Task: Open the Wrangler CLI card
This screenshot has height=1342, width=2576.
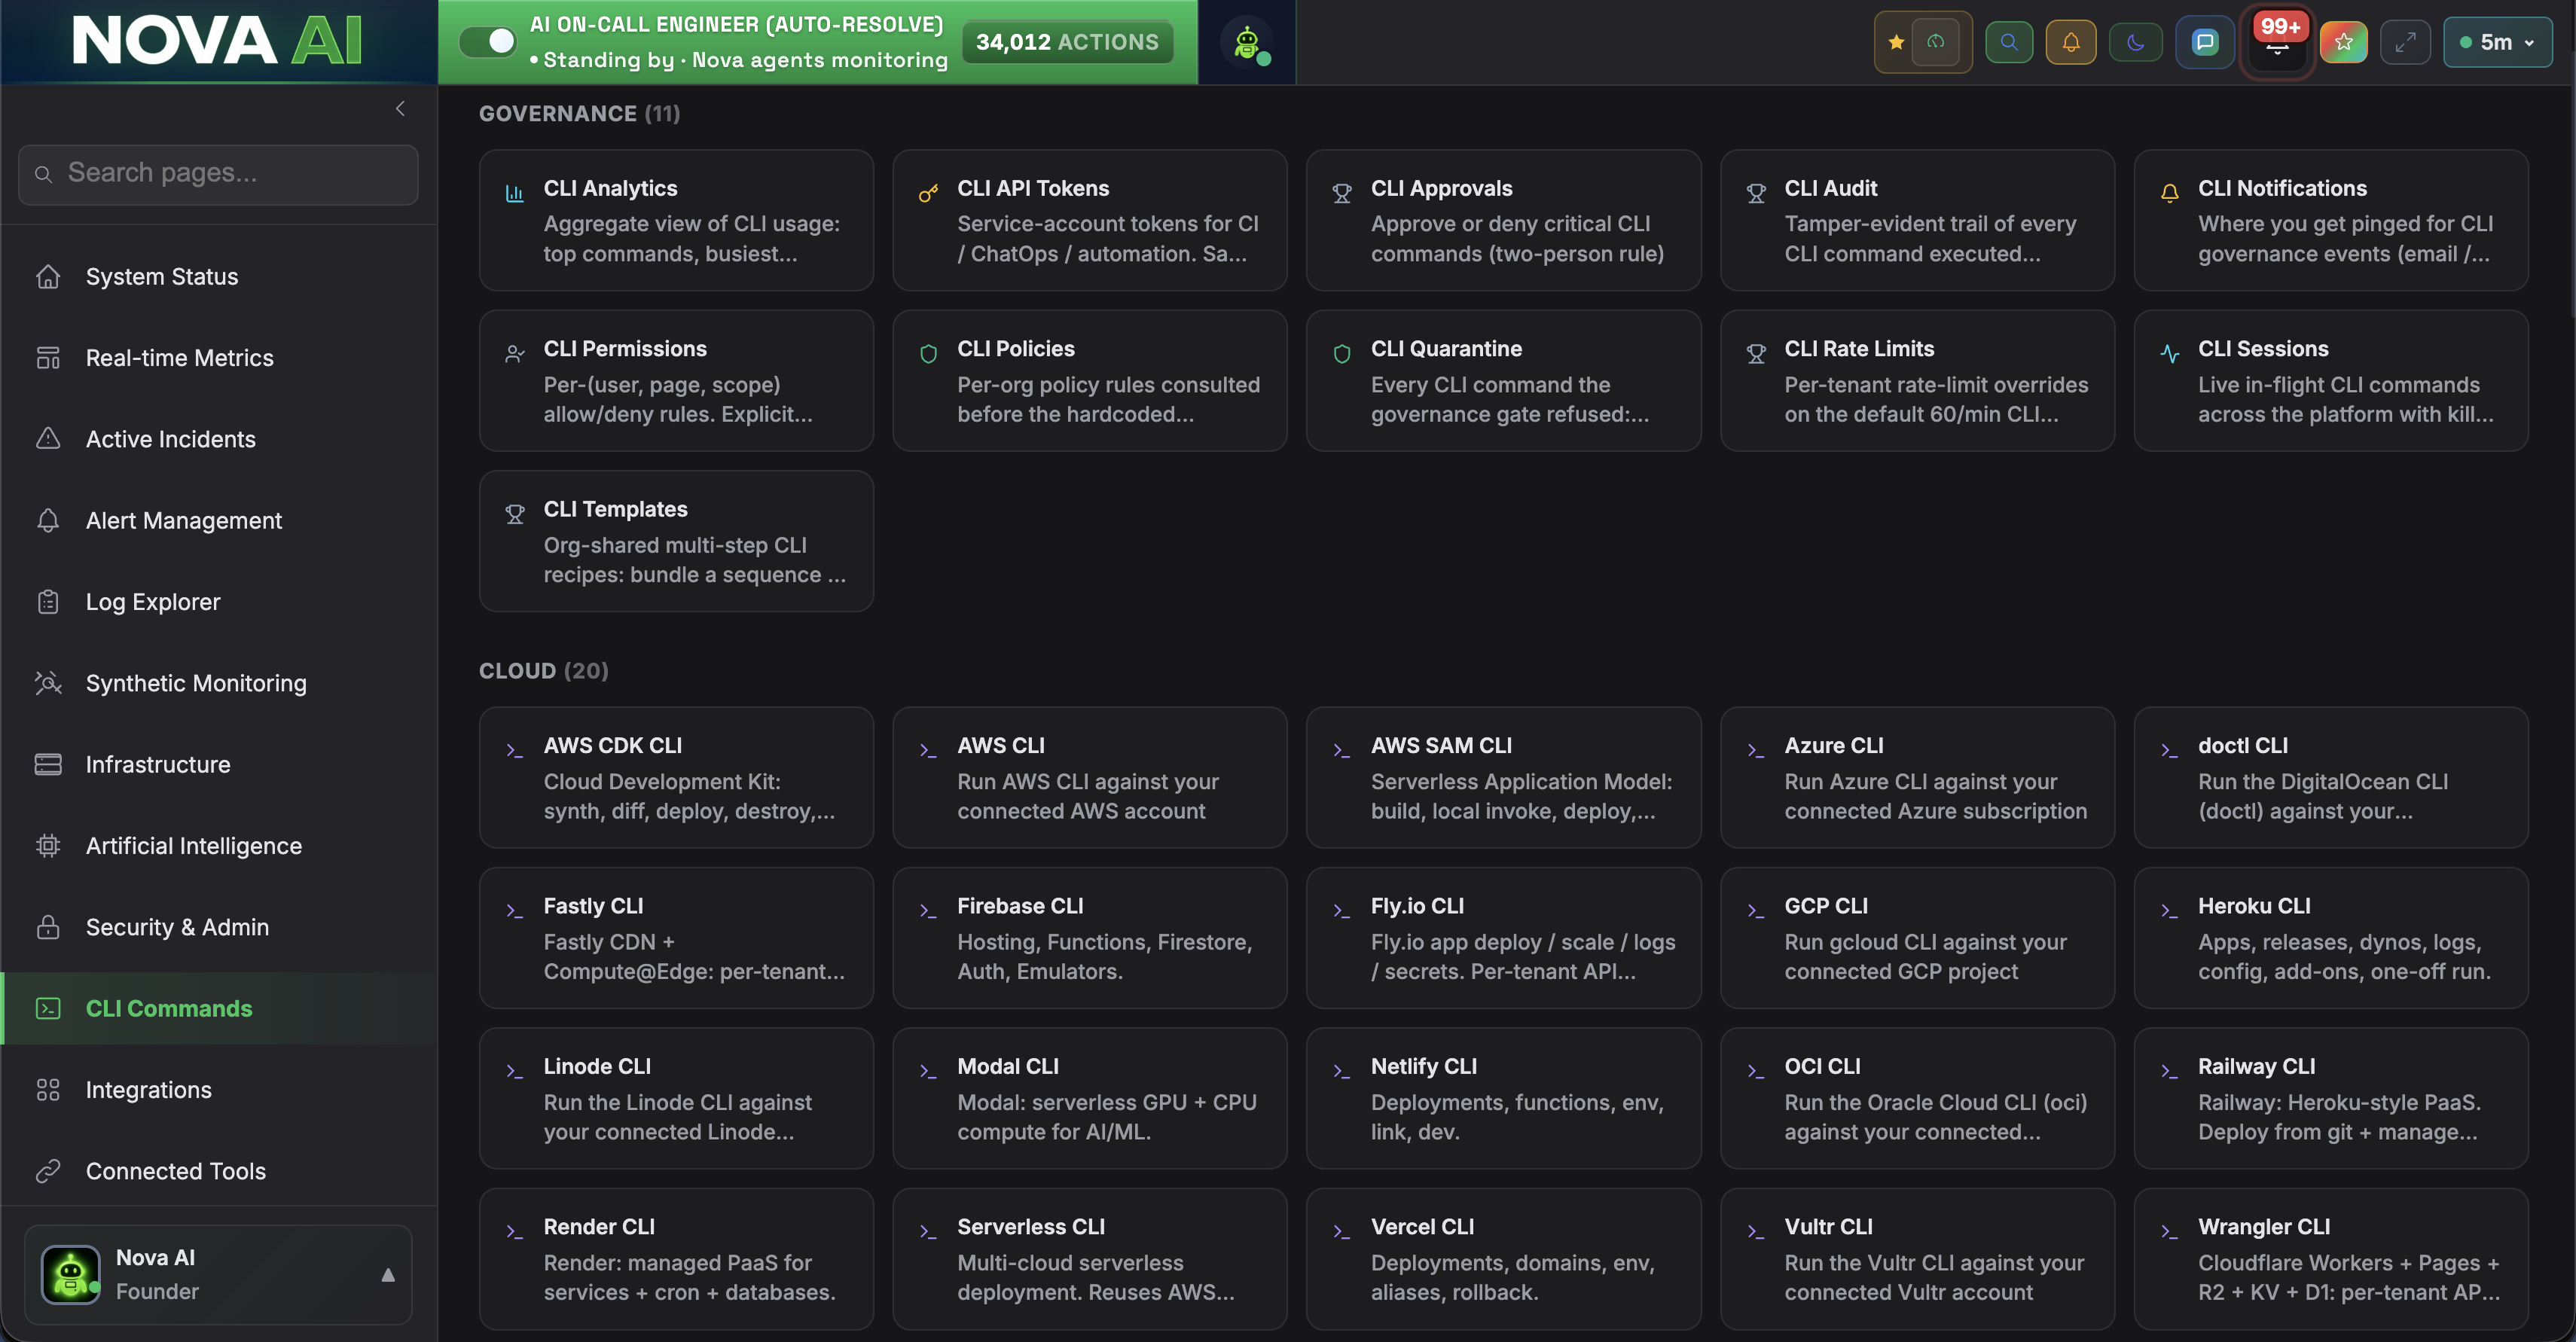Action: tap(2331, 1258)
